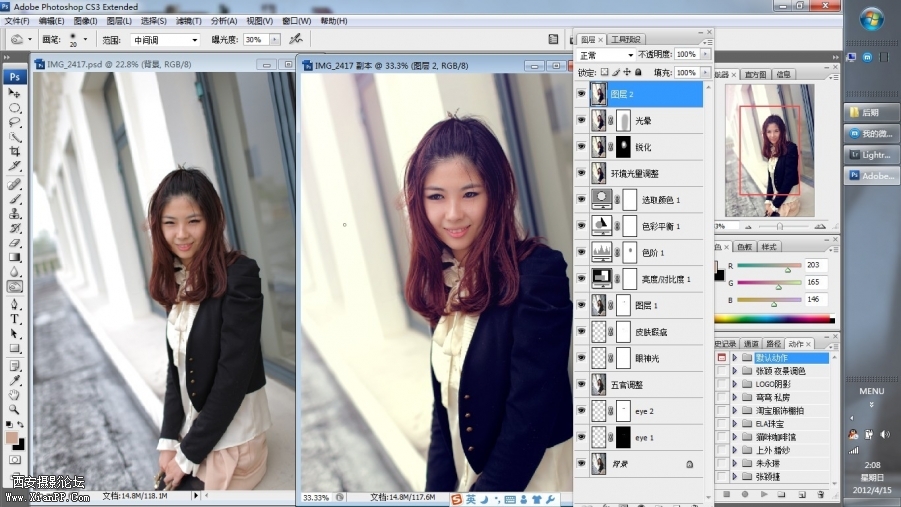The image size is (901, 507).
Task: Toggle airbrush option in options bar
Action: click(295, 40)
